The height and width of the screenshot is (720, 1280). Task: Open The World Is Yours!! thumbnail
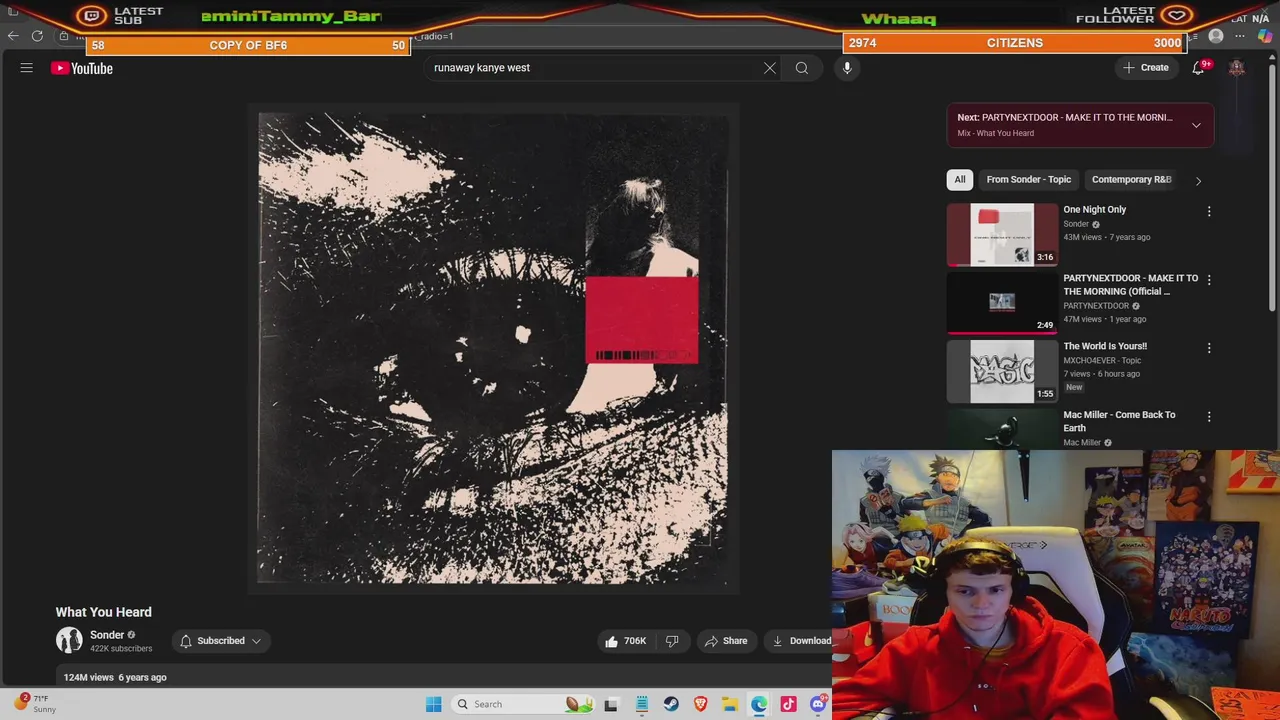point(1002,371)
